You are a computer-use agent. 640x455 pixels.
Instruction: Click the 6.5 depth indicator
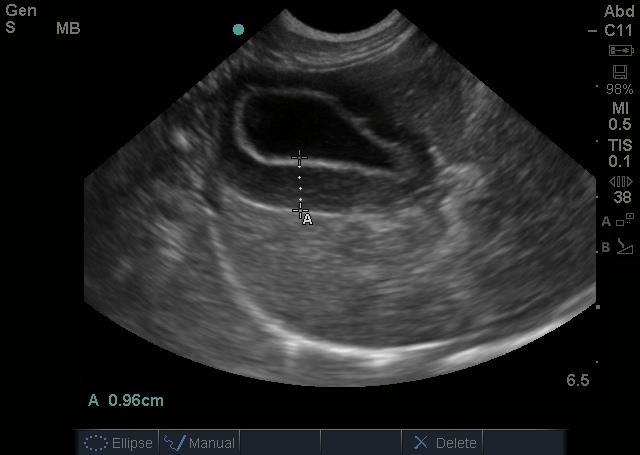pyautogui.click(x=578, y=380)
